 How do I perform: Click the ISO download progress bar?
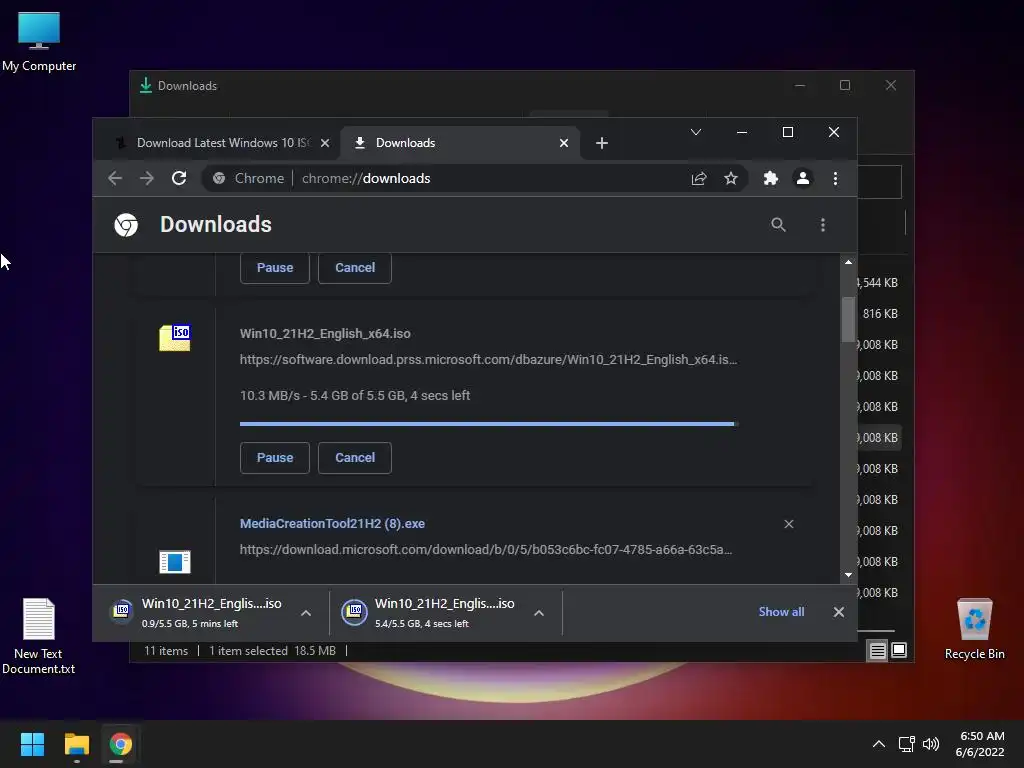click(488, 424)
